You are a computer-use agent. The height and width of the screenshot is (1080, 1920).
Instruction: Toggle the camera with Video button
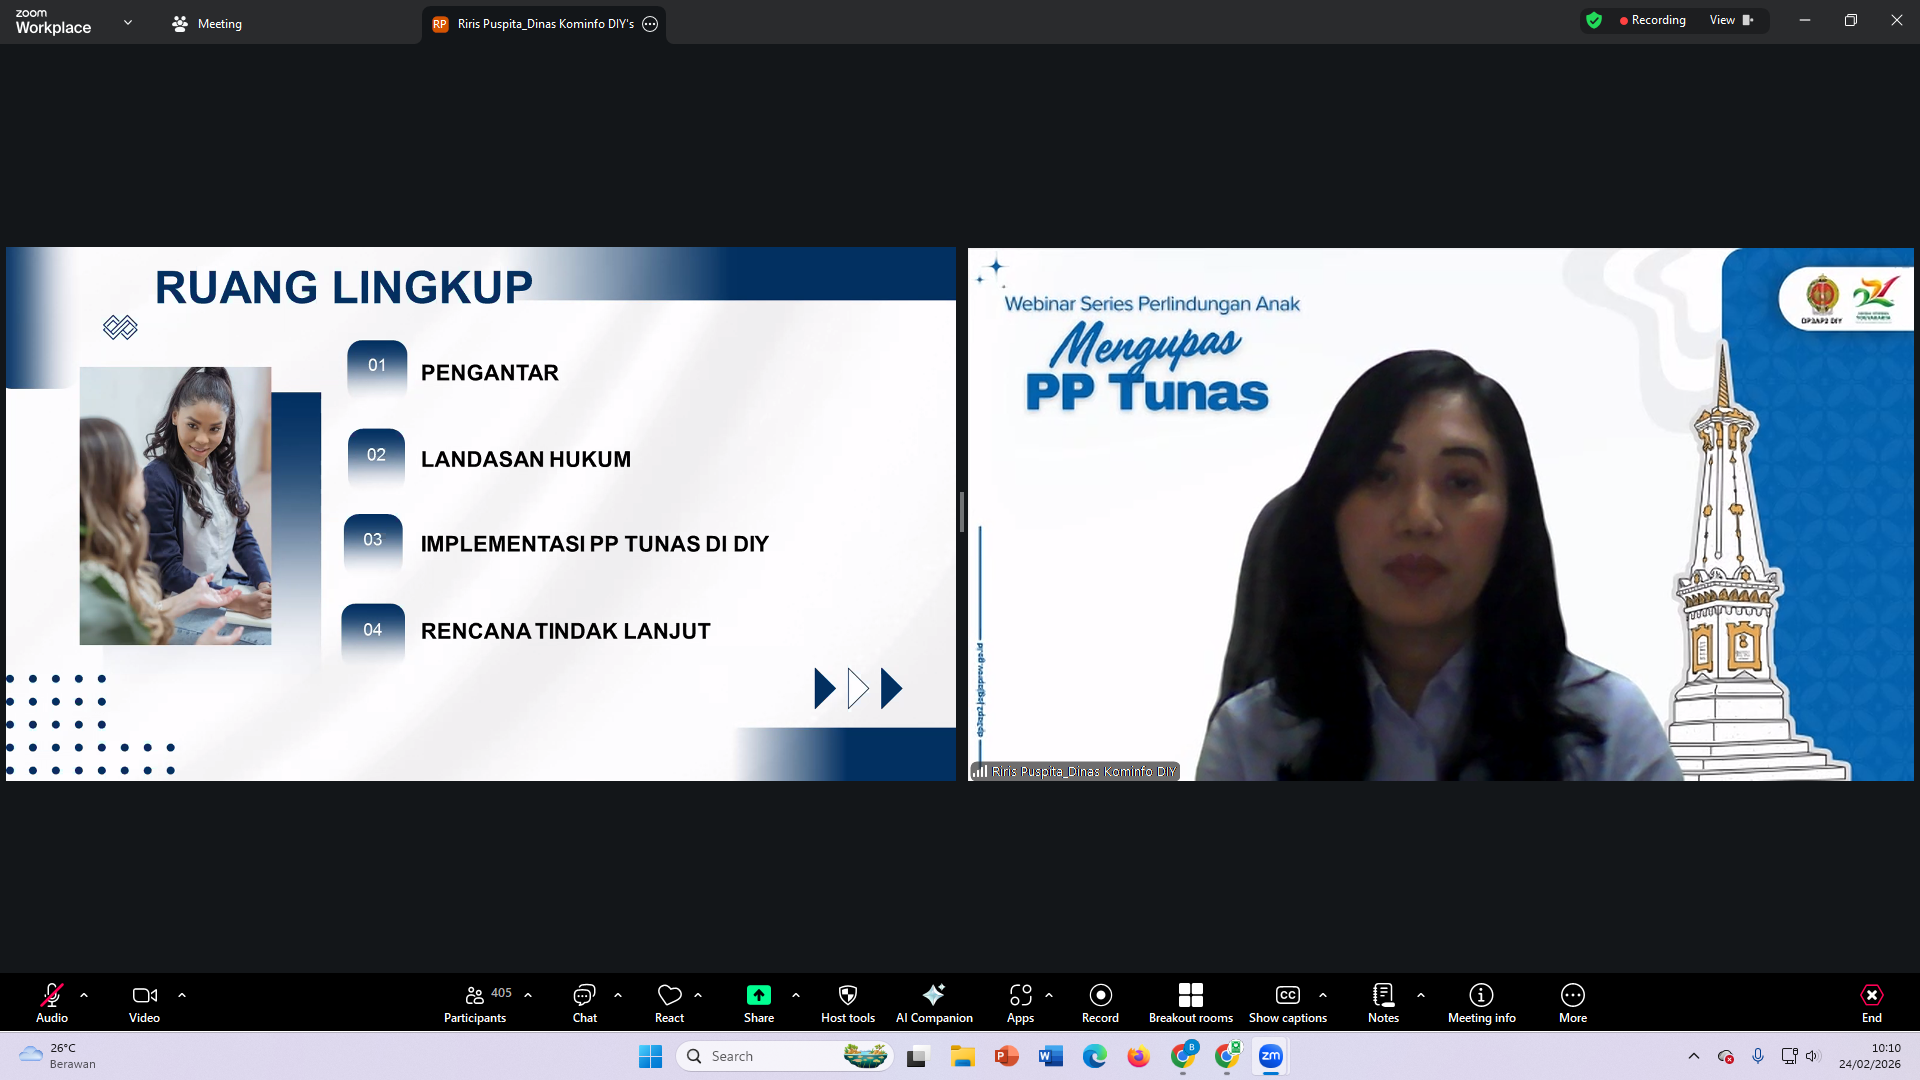tap(144, 1002)
